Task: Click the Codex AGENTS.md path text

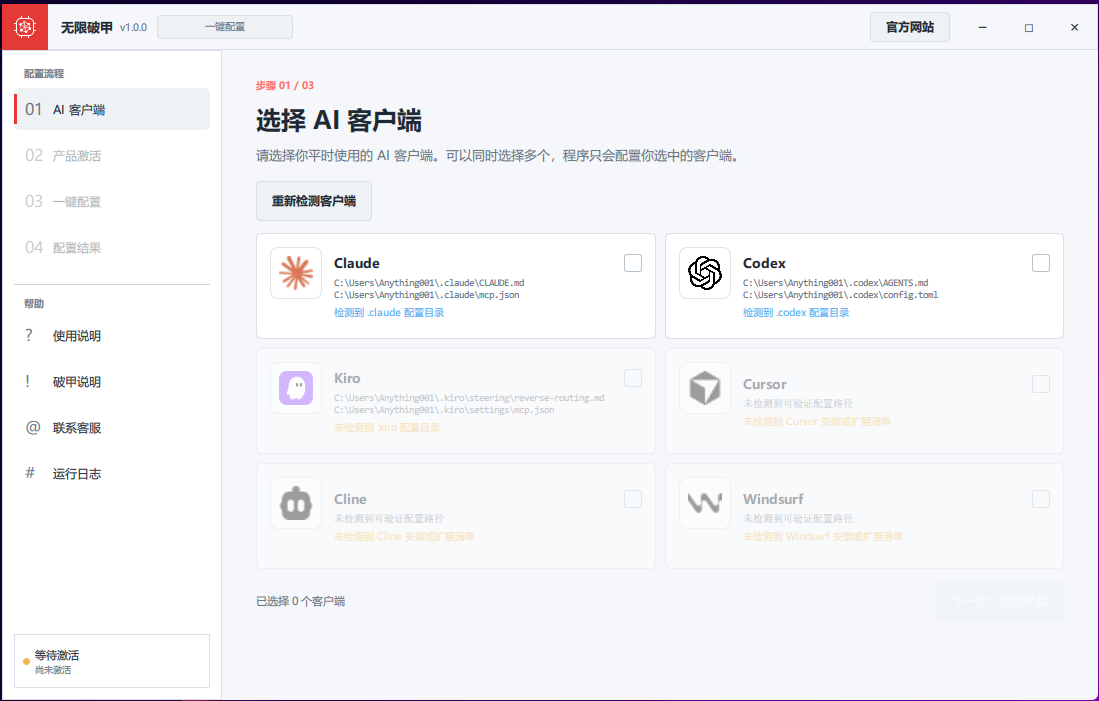Action: click(x=835, y=283)
